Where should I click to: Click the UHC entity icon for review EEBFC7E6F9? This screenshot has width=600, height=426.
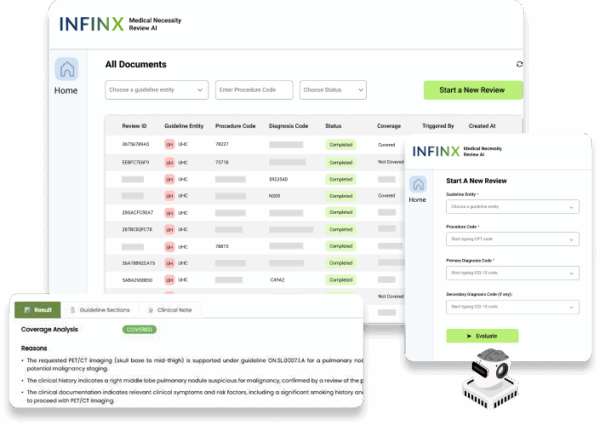(x=169, y=161)
